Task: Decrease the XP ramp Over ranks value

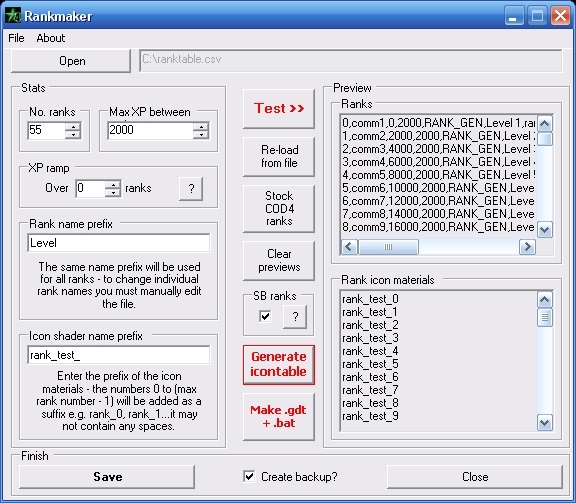Action: (113, 193)
